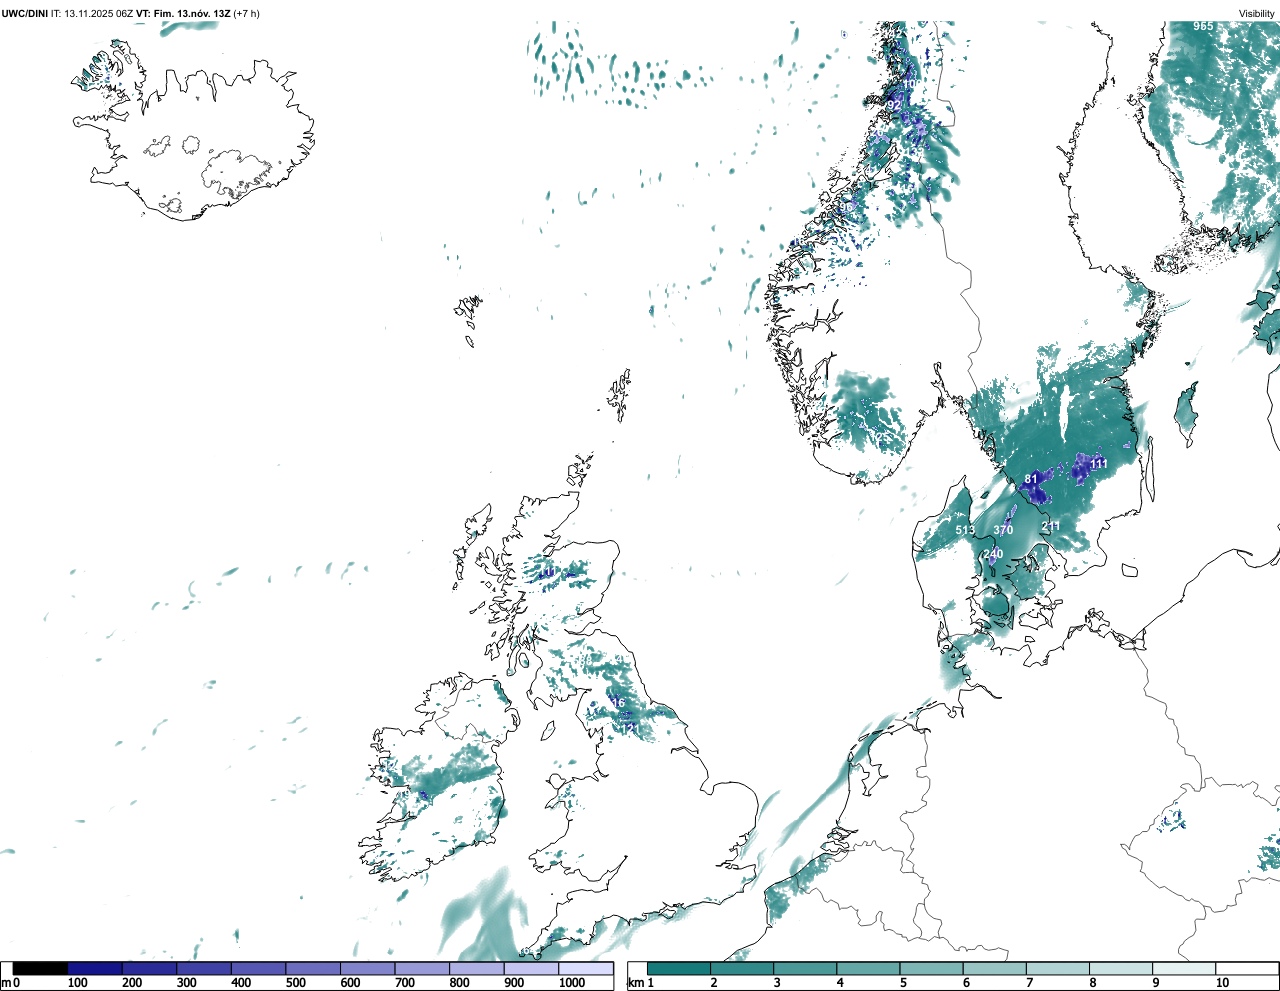Screen dimensions: 1280x991
Task: Select the "92" value on the Norwegian coast
Action: [895, 105]
